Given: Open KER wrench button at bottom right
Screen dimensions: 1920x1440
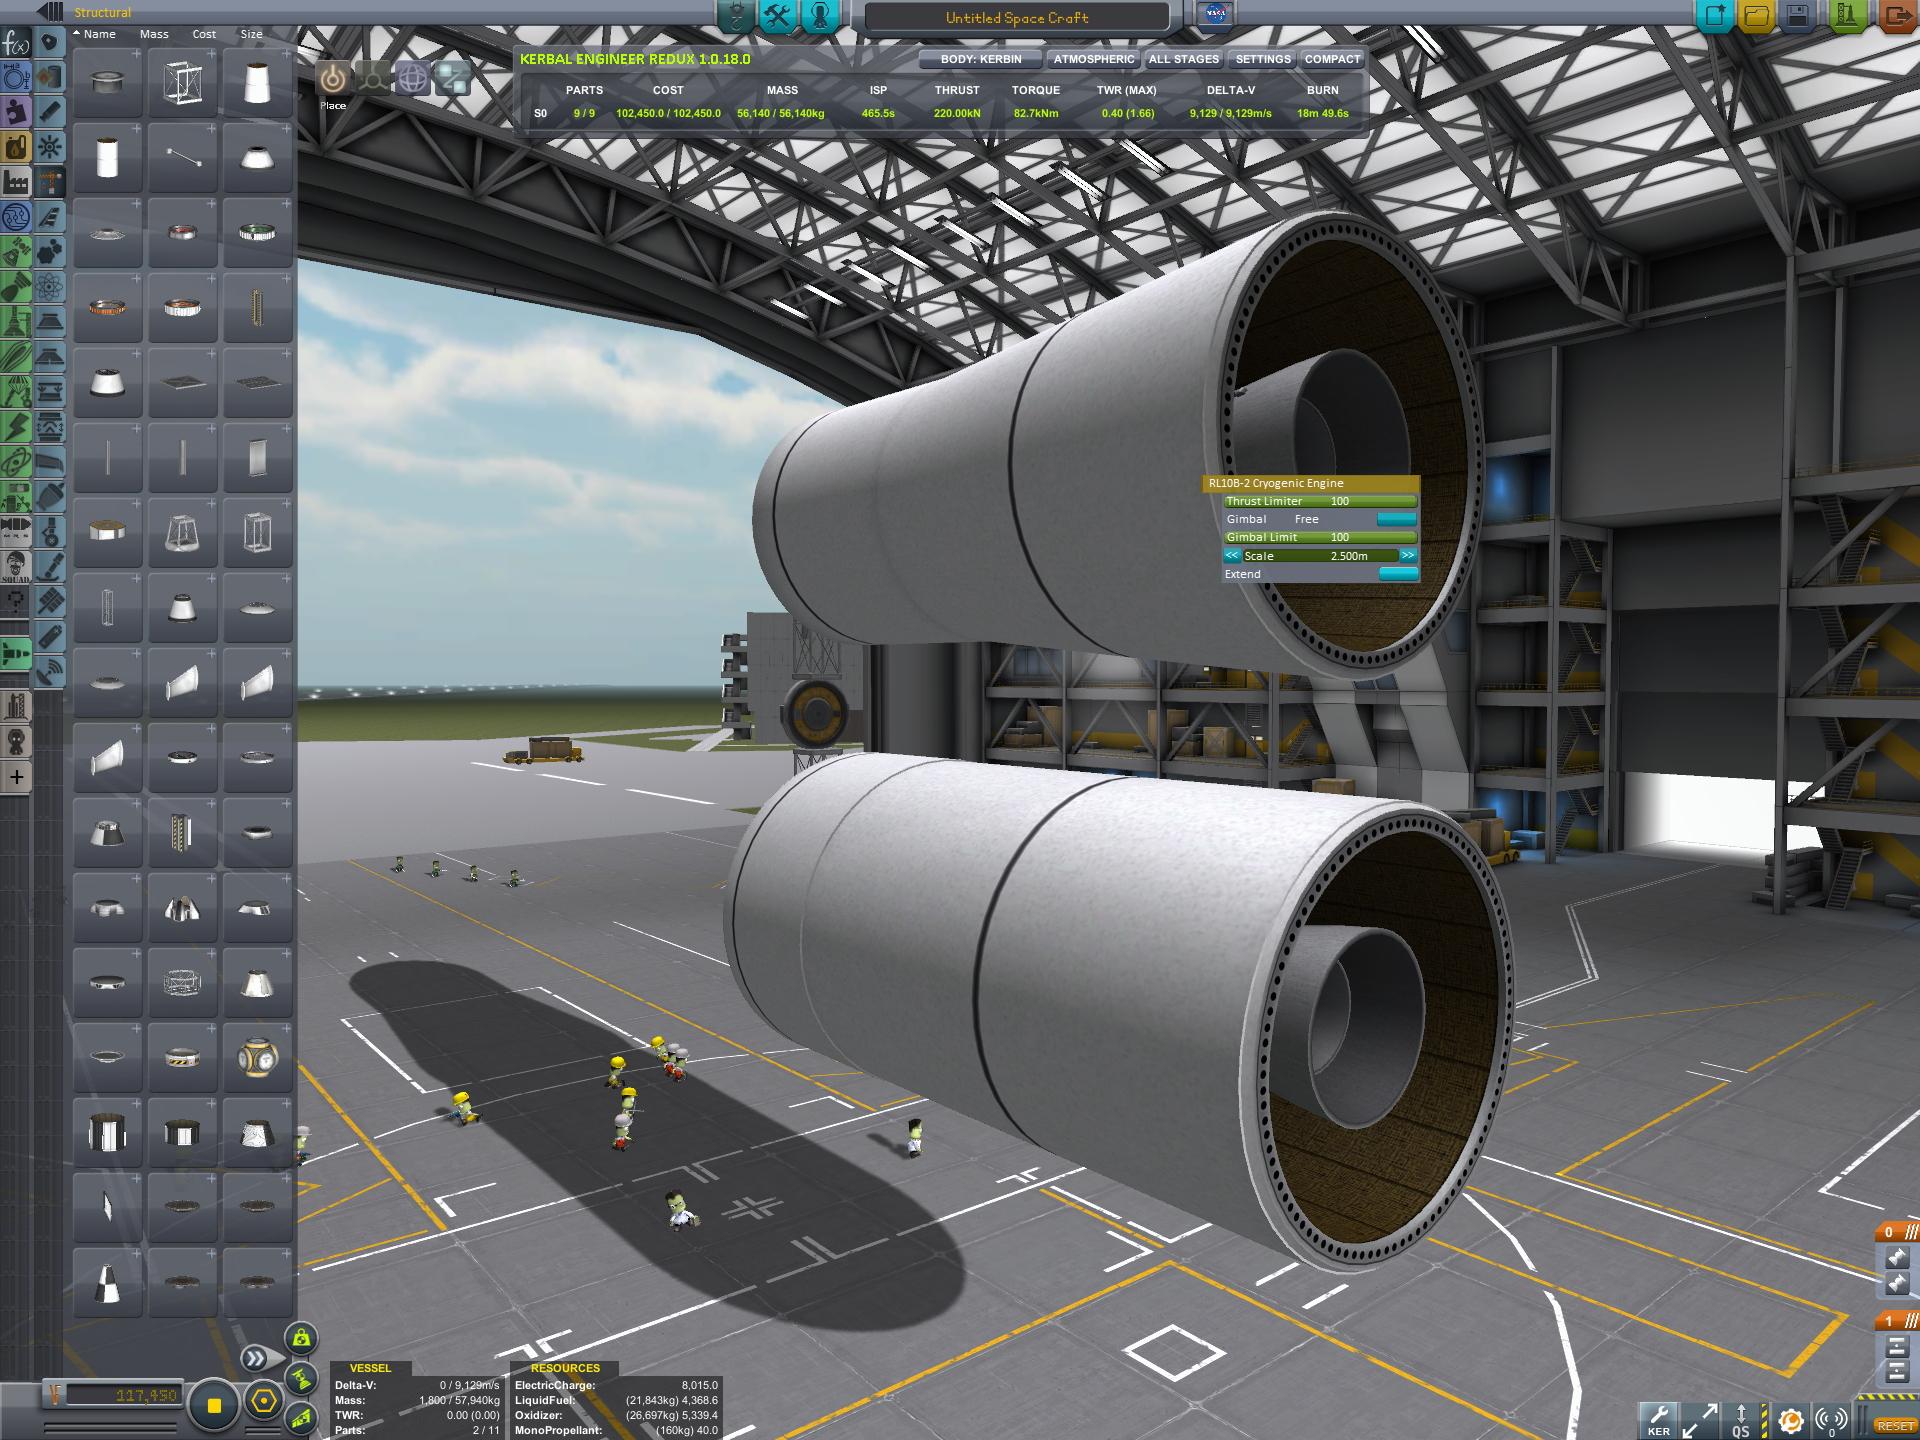Looking at the screenshot, I should [x=1659, y=1419].
